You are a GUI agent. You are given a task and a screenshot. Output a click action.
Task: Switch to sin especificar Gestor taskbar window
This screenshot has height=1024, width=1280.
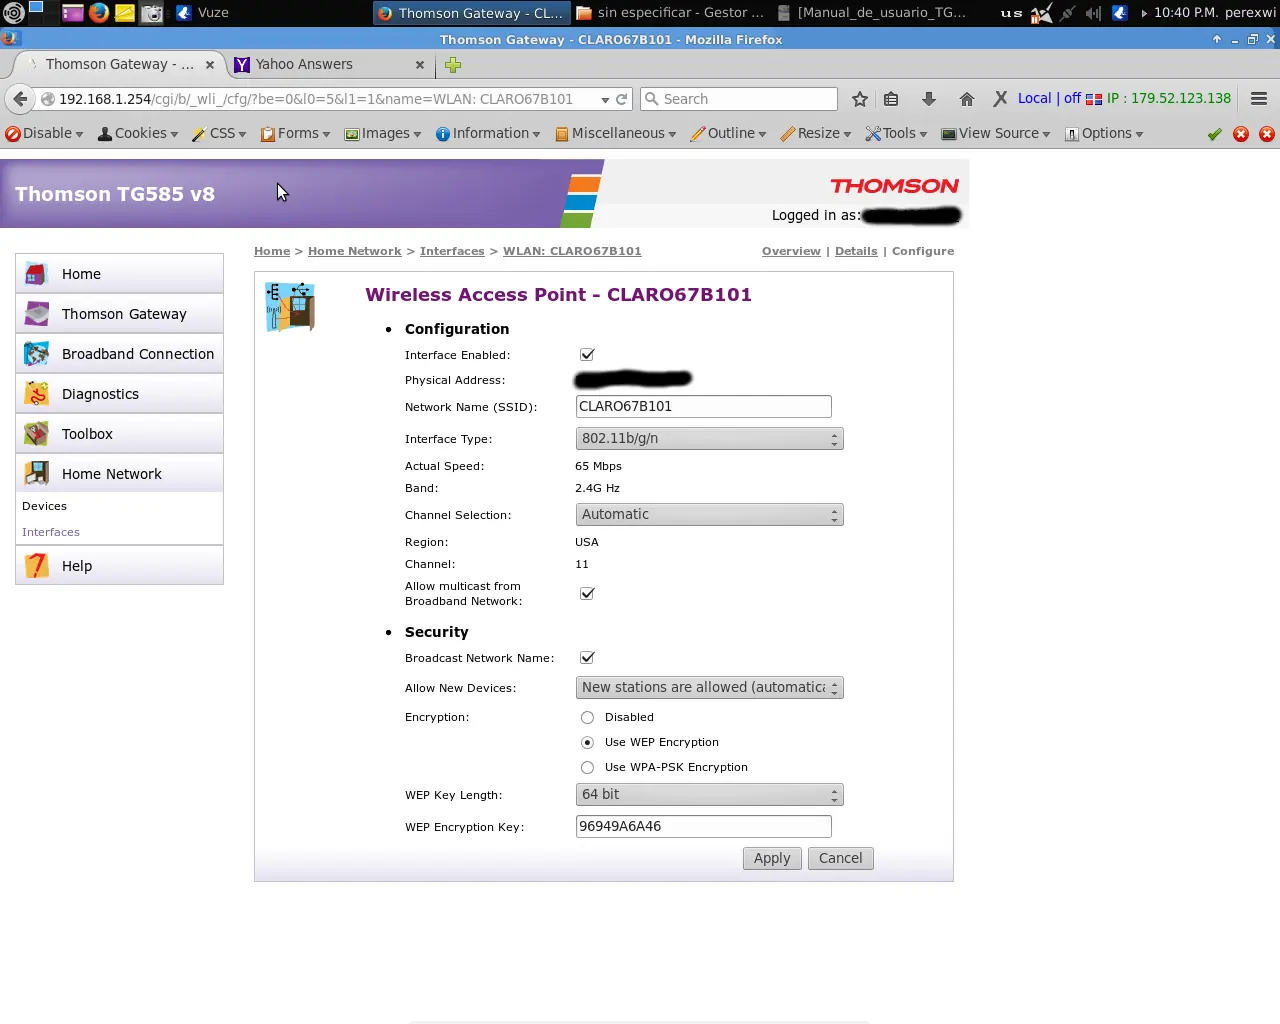click(x=671, y=13)
